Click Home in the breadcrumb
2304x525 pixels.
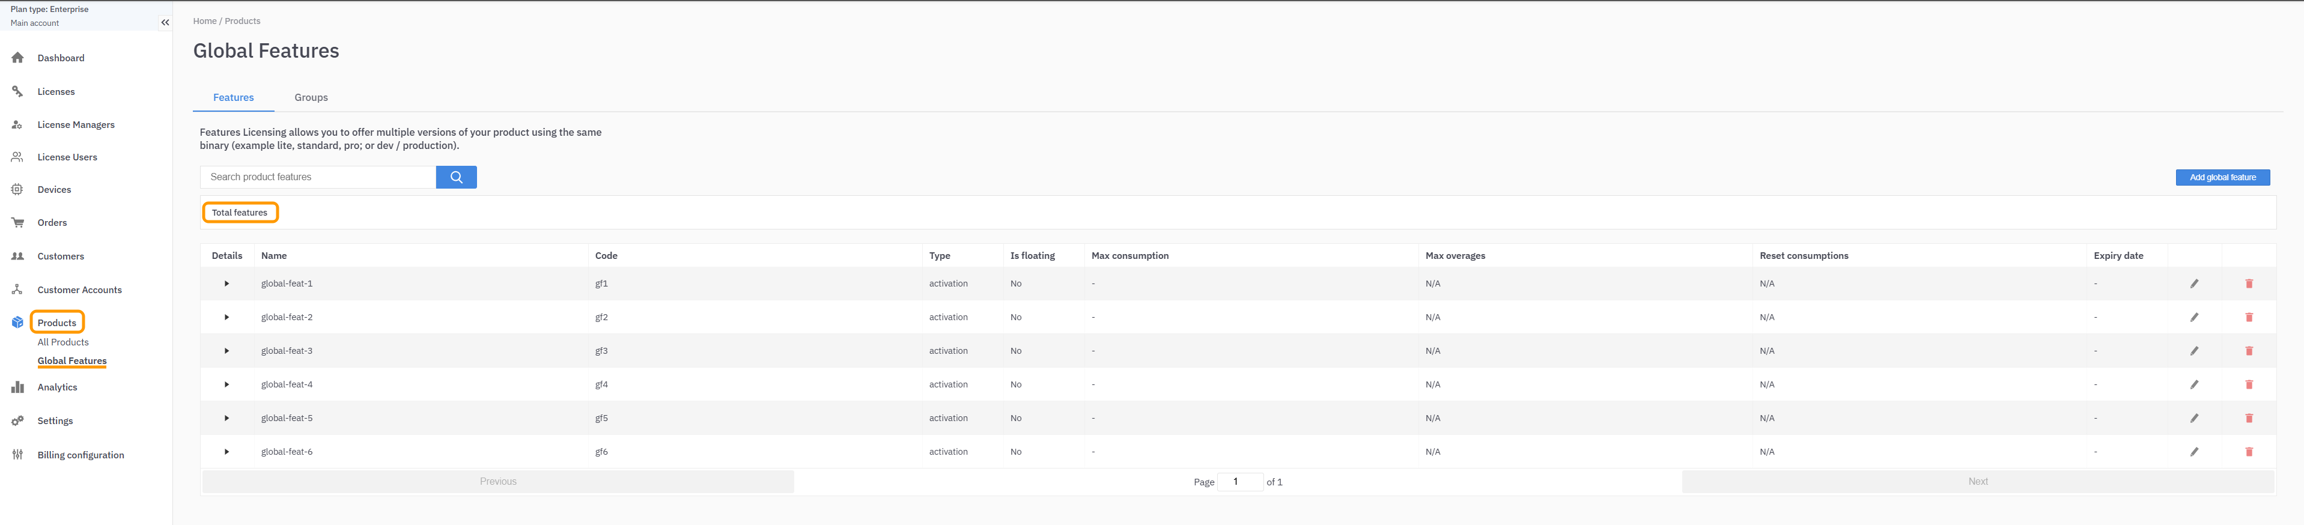tap(204, 21)
